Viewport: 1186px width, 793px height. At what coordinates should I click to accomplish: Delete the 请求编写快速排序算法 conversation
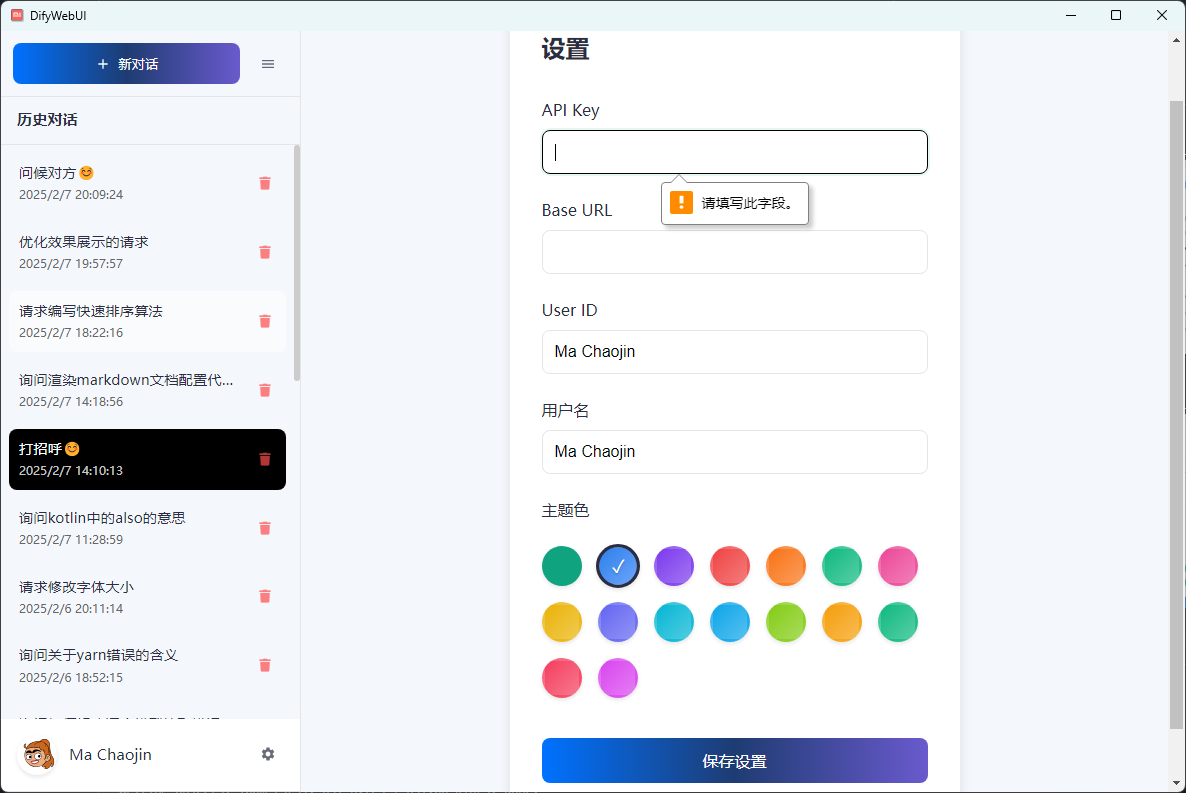tap(265, 321)
